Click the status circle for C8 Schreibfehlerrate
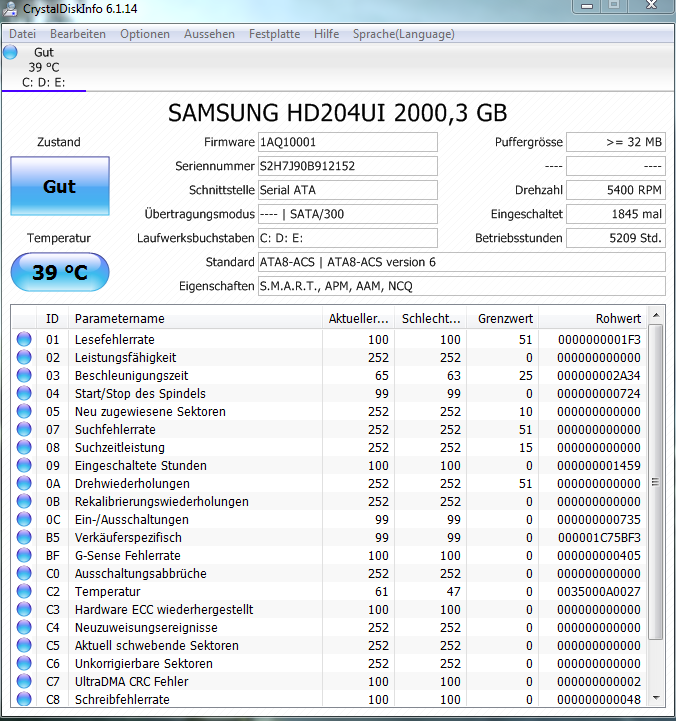The image size is (676, 721). coord(24,699)
